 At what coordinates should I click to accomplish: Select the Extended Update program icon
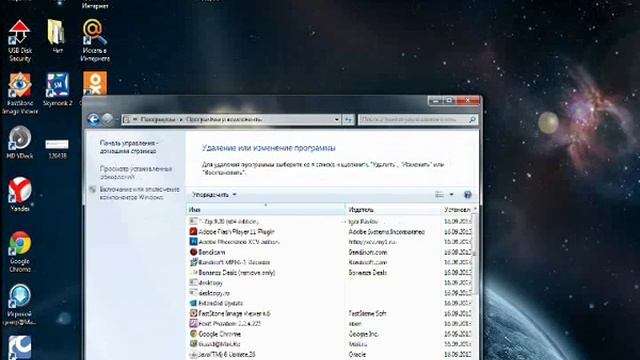pos(193,303)
